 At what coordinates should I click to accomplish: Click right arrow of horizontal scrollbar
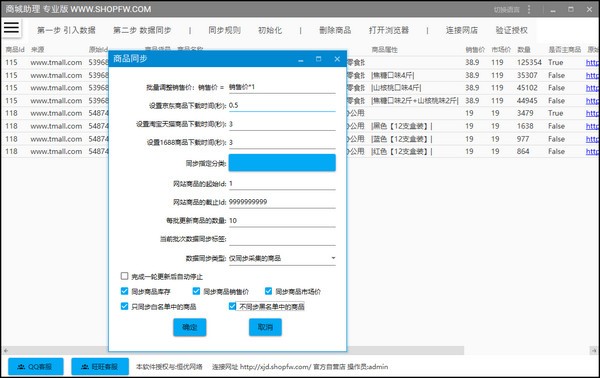pos(594,350)
